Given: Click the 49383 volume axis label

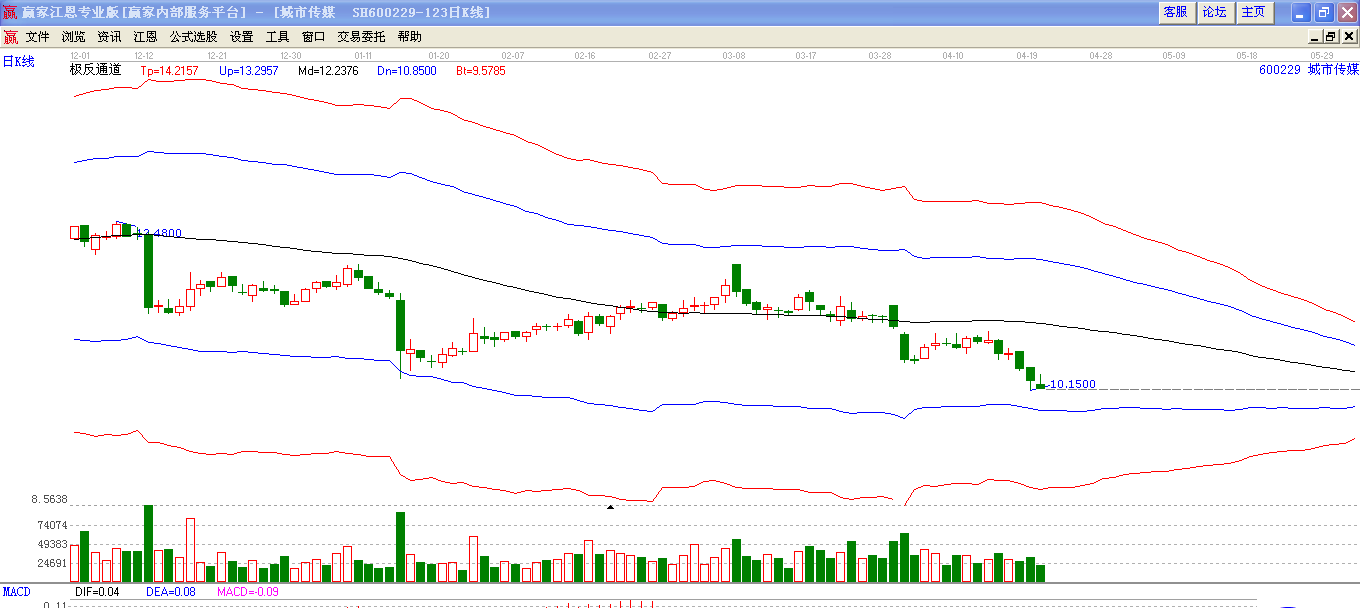Looking at the screenshot, I should click(x=52, y=545).
